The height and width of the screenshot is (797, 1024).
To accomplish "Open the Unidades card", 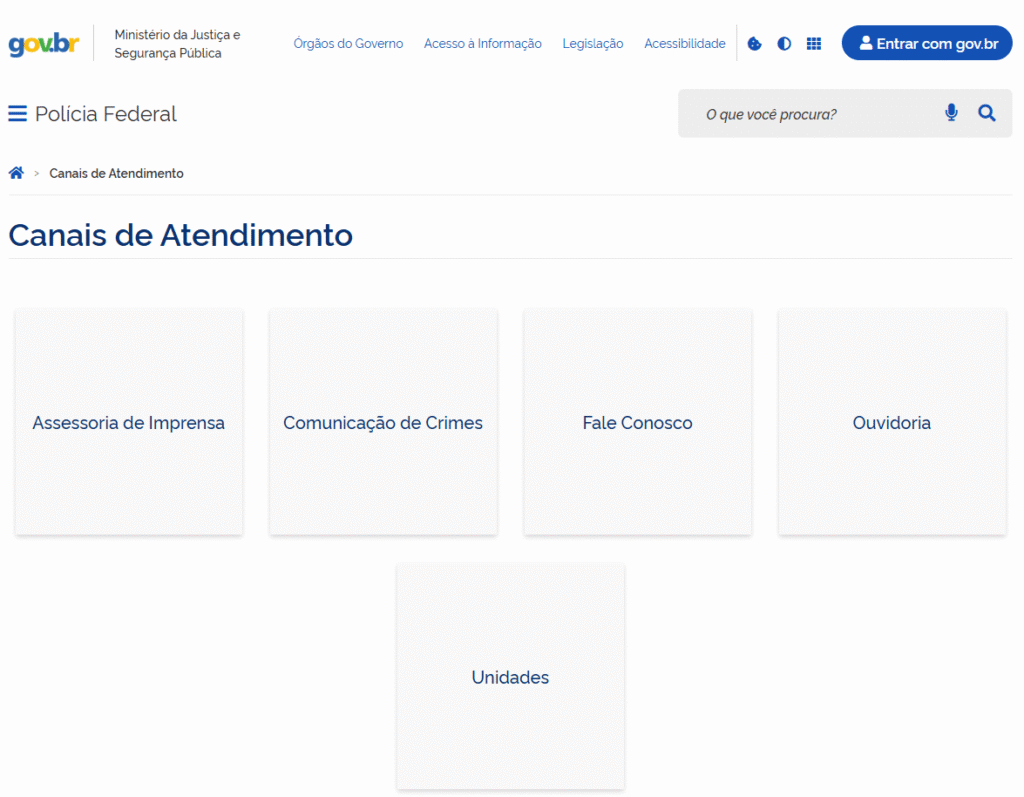I will [510, 677].
